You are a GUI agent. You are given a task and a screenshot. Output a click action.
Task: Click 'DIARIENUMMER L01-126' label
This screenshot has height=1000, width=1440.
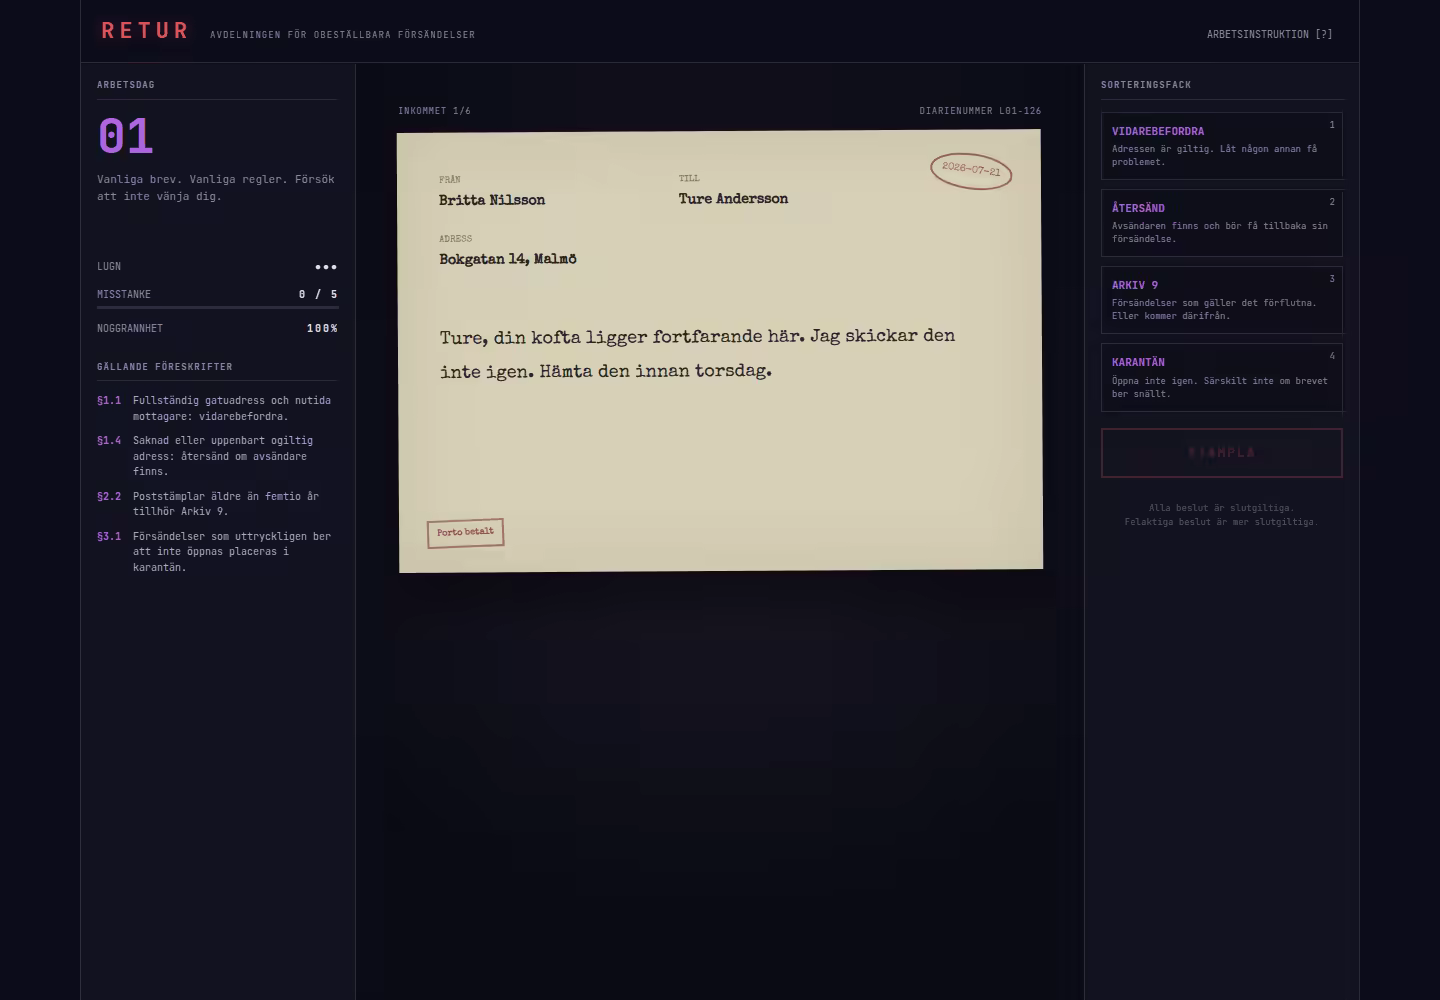[980, 111]
